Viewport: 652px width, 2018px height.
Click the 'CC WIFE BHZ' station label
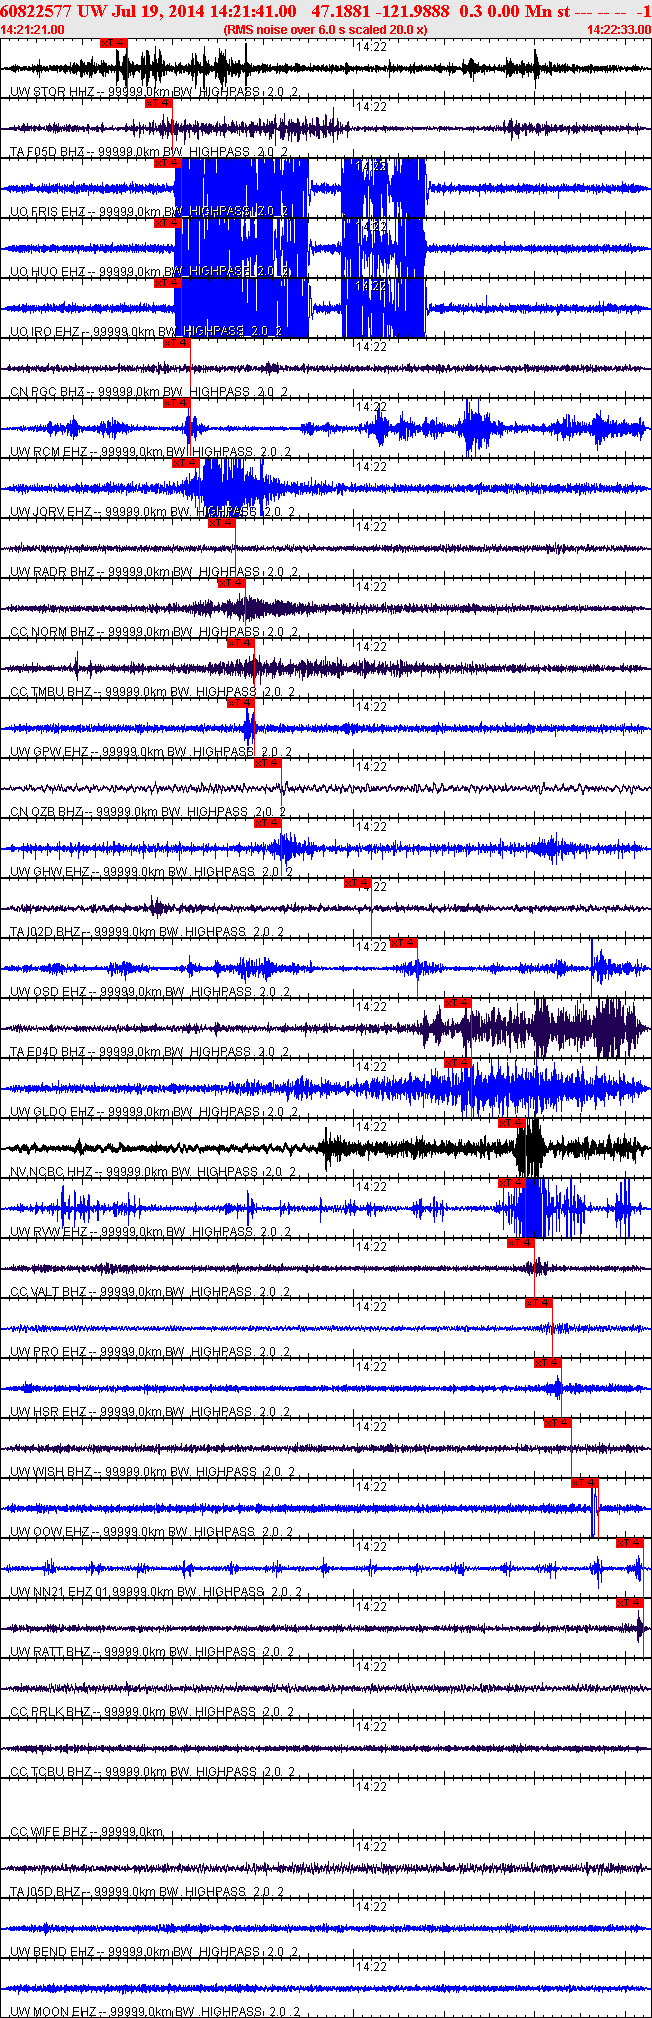[49, 1832]
